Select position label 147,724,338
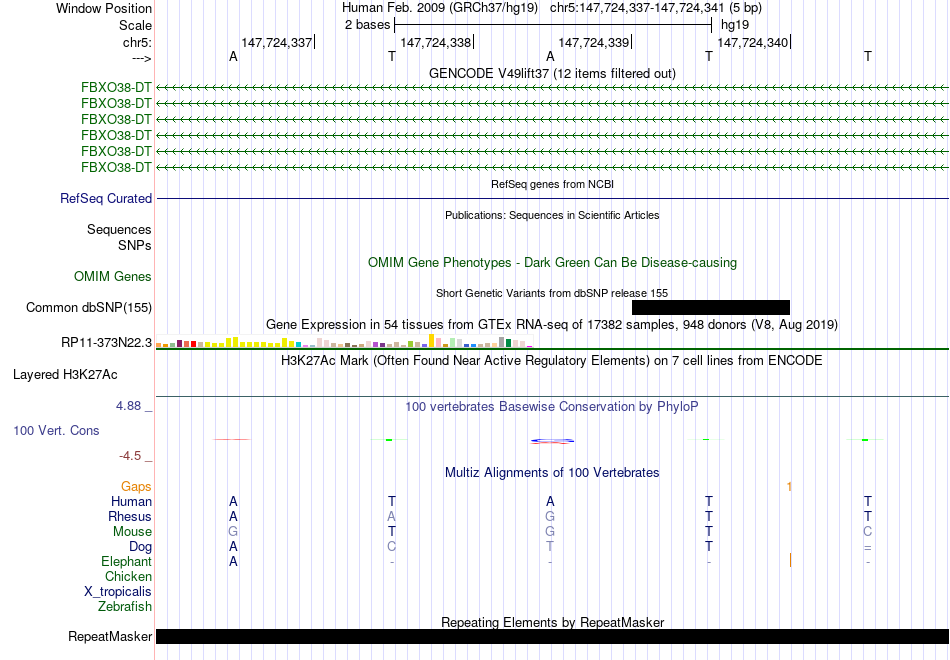 point(436,42)
